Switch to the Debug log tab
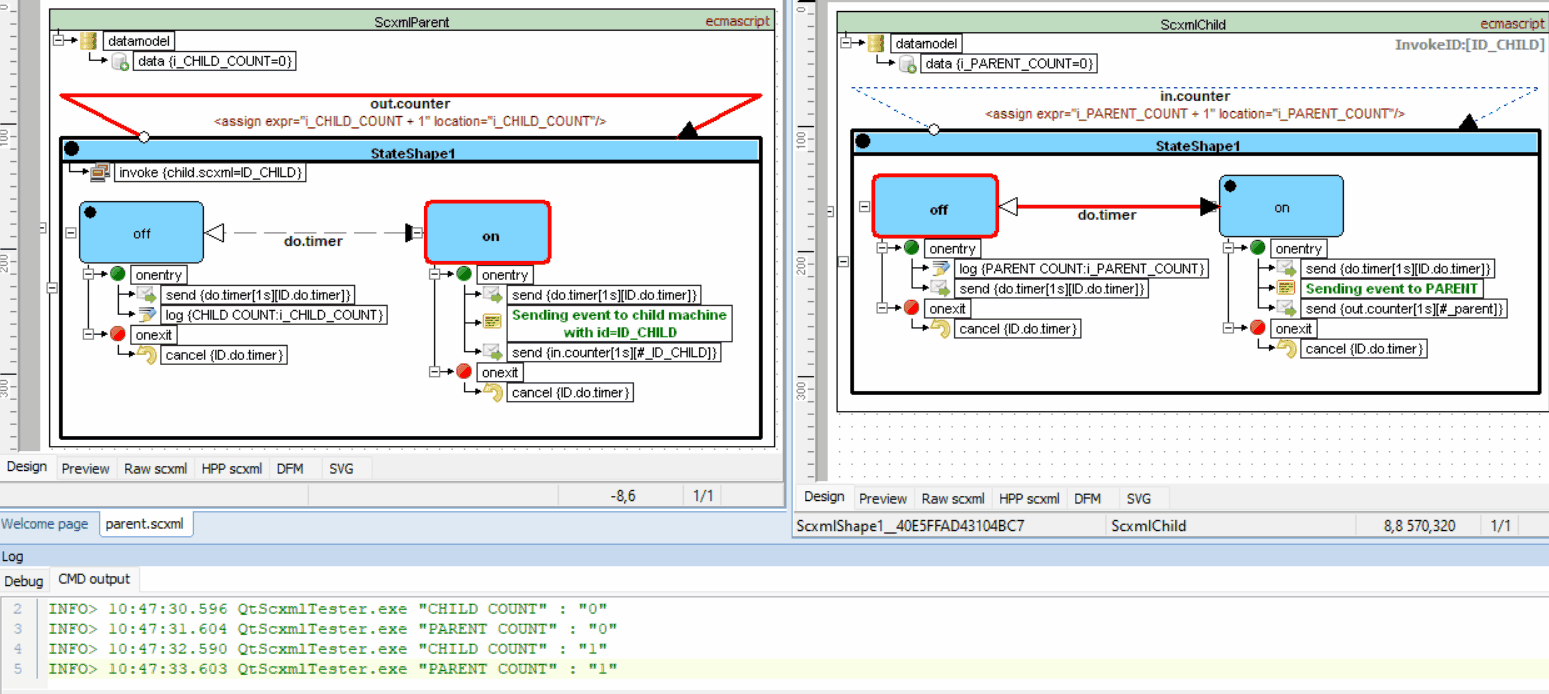This screenshot has width=1549, height=694. point(23,581)
